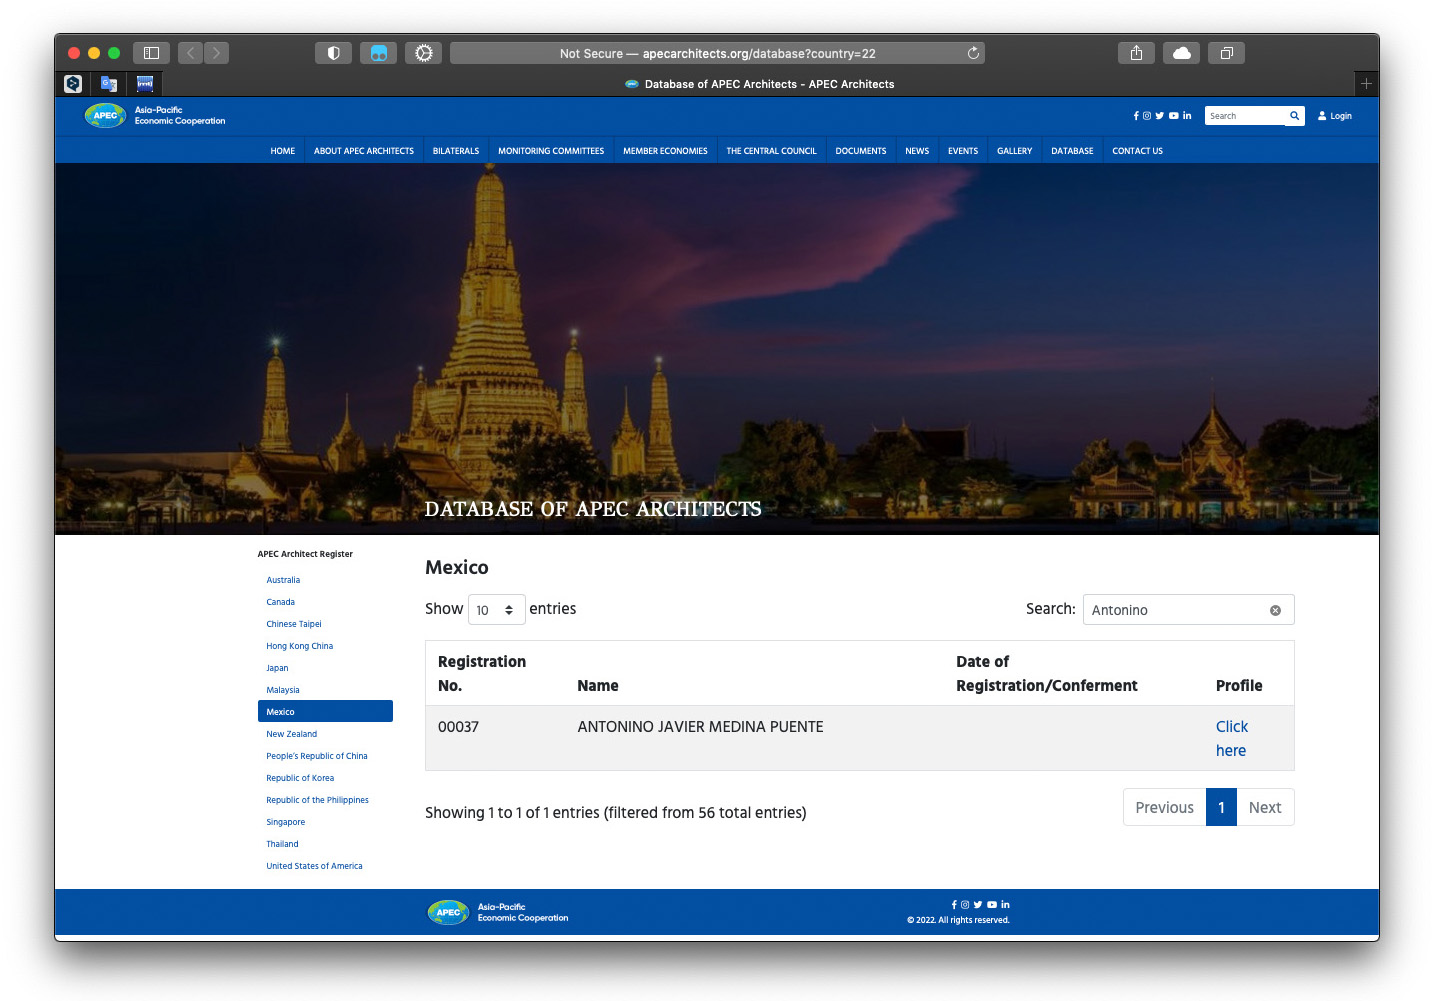Viewport: 1436px width, 1001px height.
Task: Open Safari Share button
Action: point(1136,53)
